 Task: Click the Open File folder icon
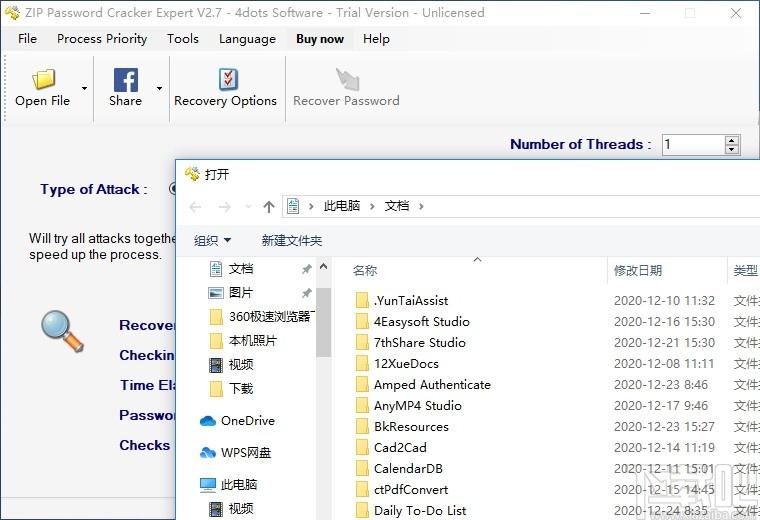point(44,79)
